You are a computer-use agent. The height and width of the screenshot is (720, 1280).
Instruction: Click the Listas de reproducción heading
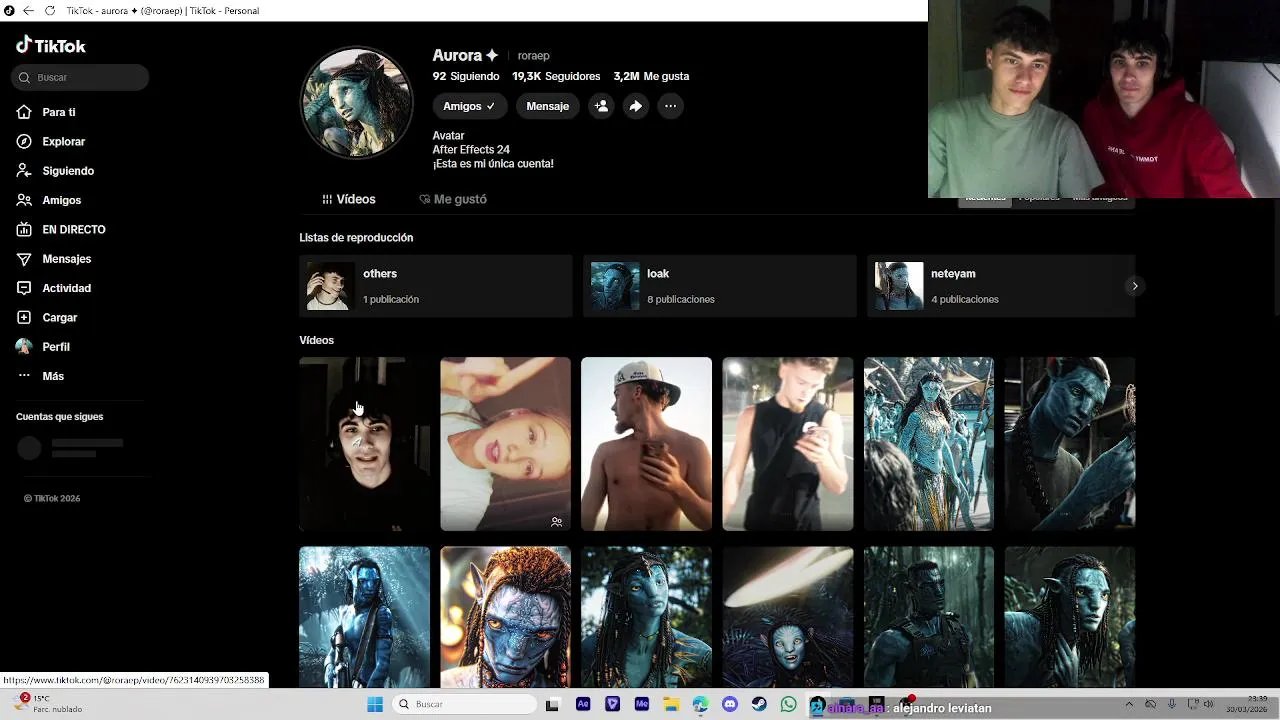click(356, 238)
